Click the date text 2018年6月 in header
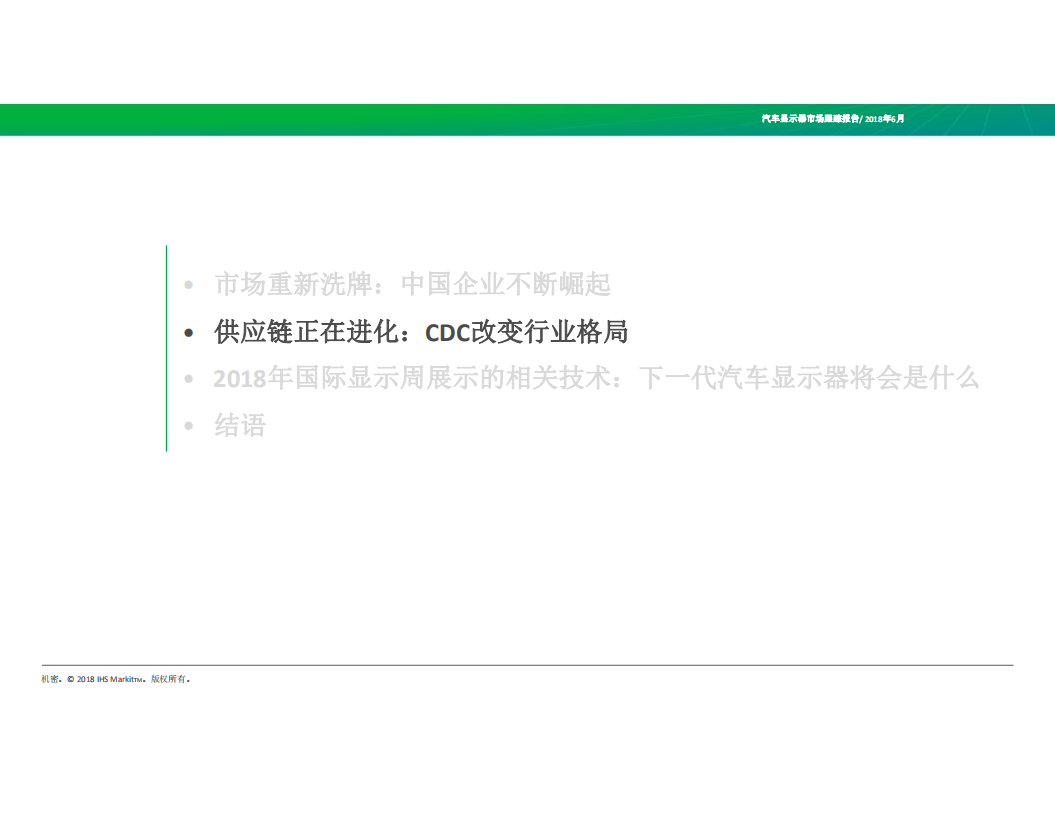This screenshot has width=1055, height=815. tap(884, 118)
